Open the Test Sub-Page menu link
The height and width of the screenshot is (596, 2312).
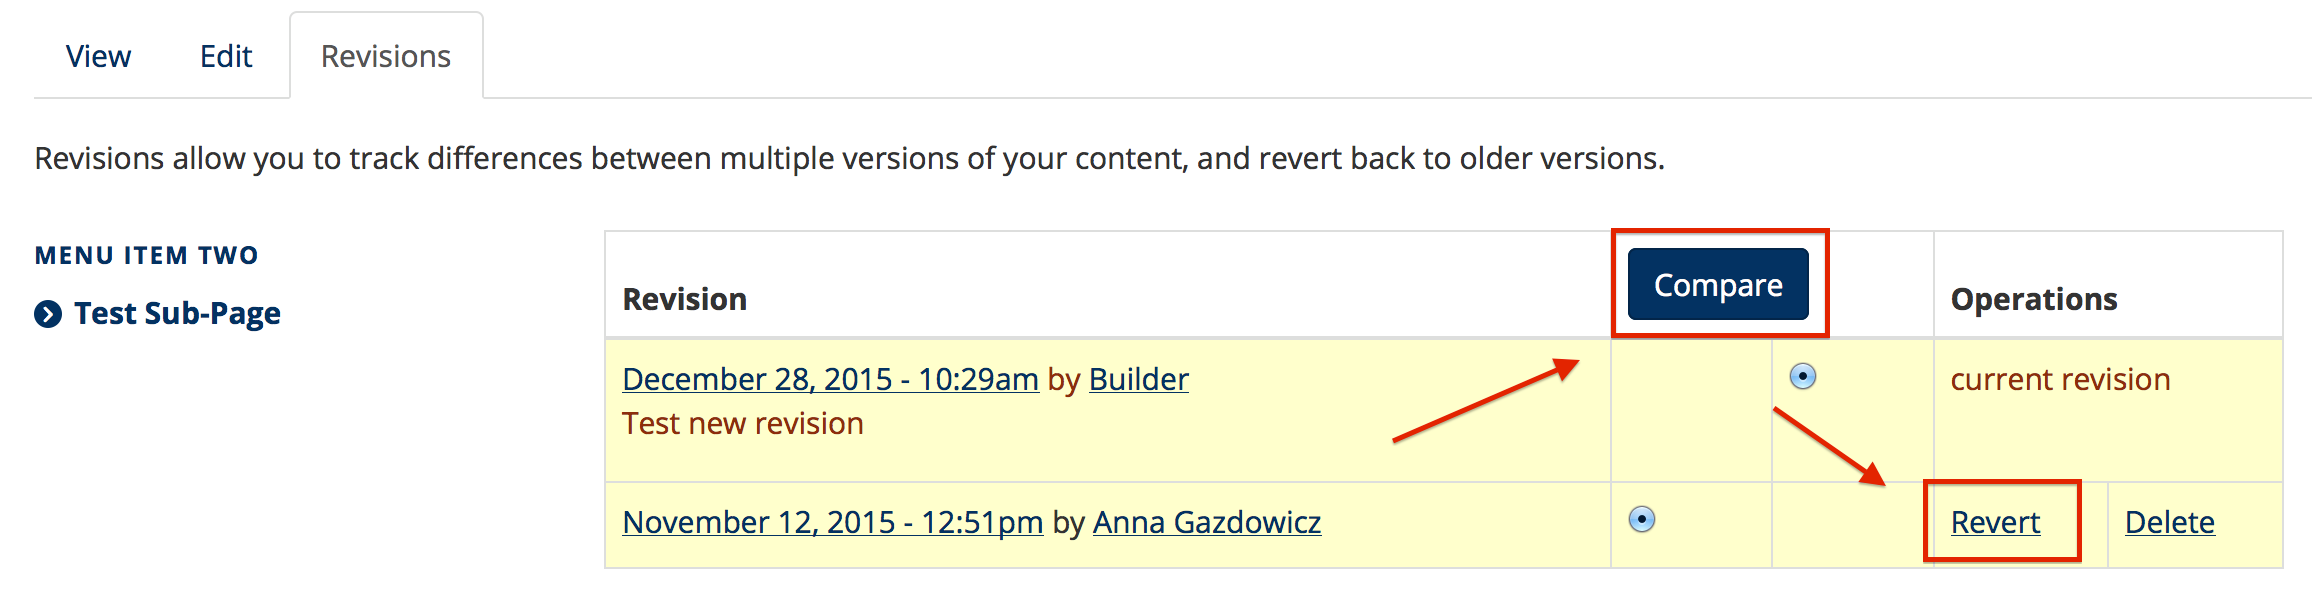pyautogui.click(x=177, y=314)
